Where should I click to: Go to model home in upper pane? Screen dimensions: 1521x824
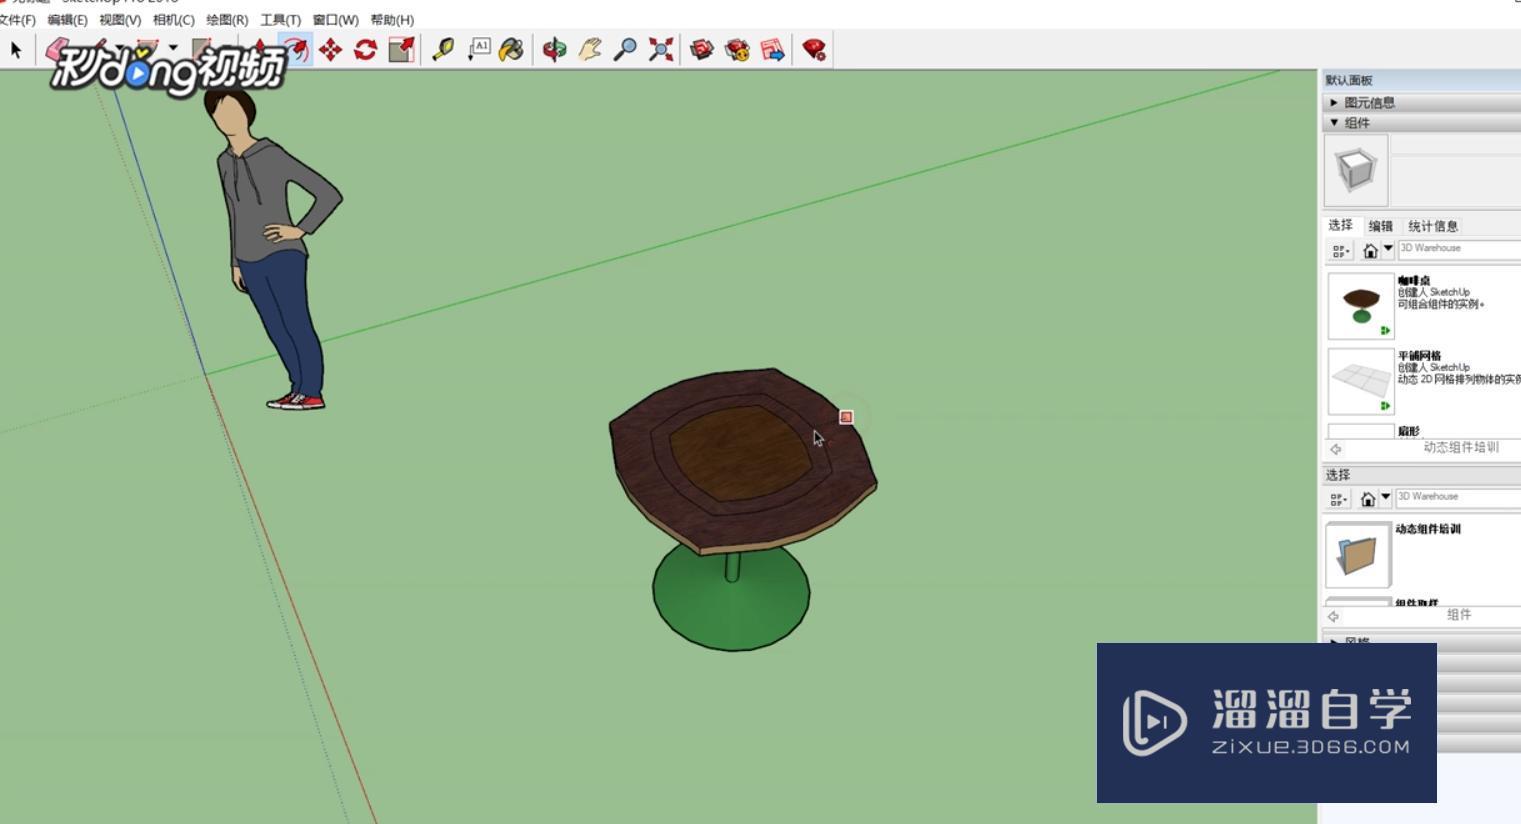click(x=1370, y=250)
